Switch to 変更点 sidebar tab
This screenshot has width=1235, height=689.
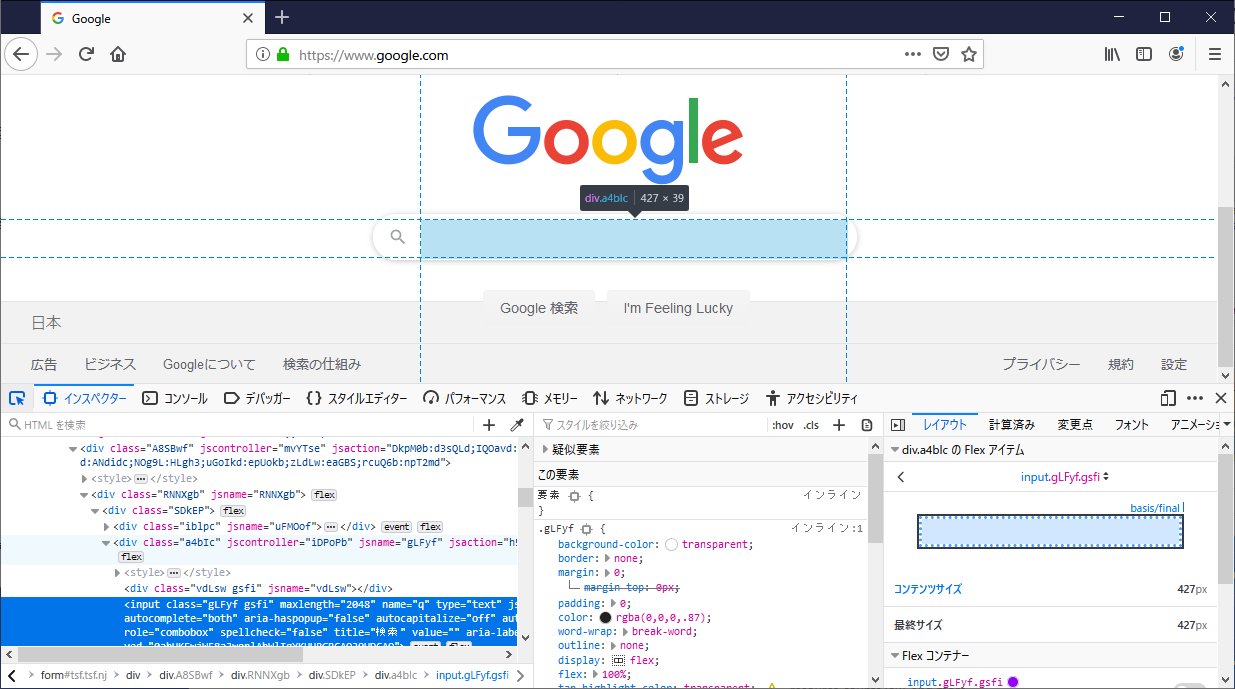[x=1075, y=425]
